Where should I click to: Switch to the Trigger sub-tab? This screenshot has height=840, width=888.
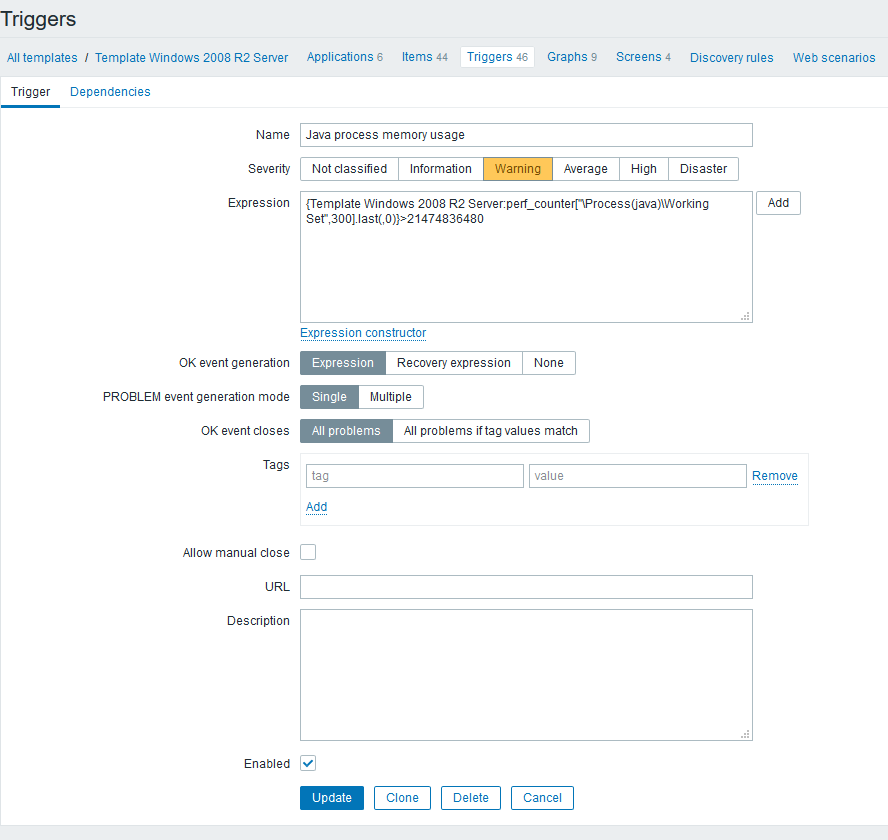tap(31, 92)
